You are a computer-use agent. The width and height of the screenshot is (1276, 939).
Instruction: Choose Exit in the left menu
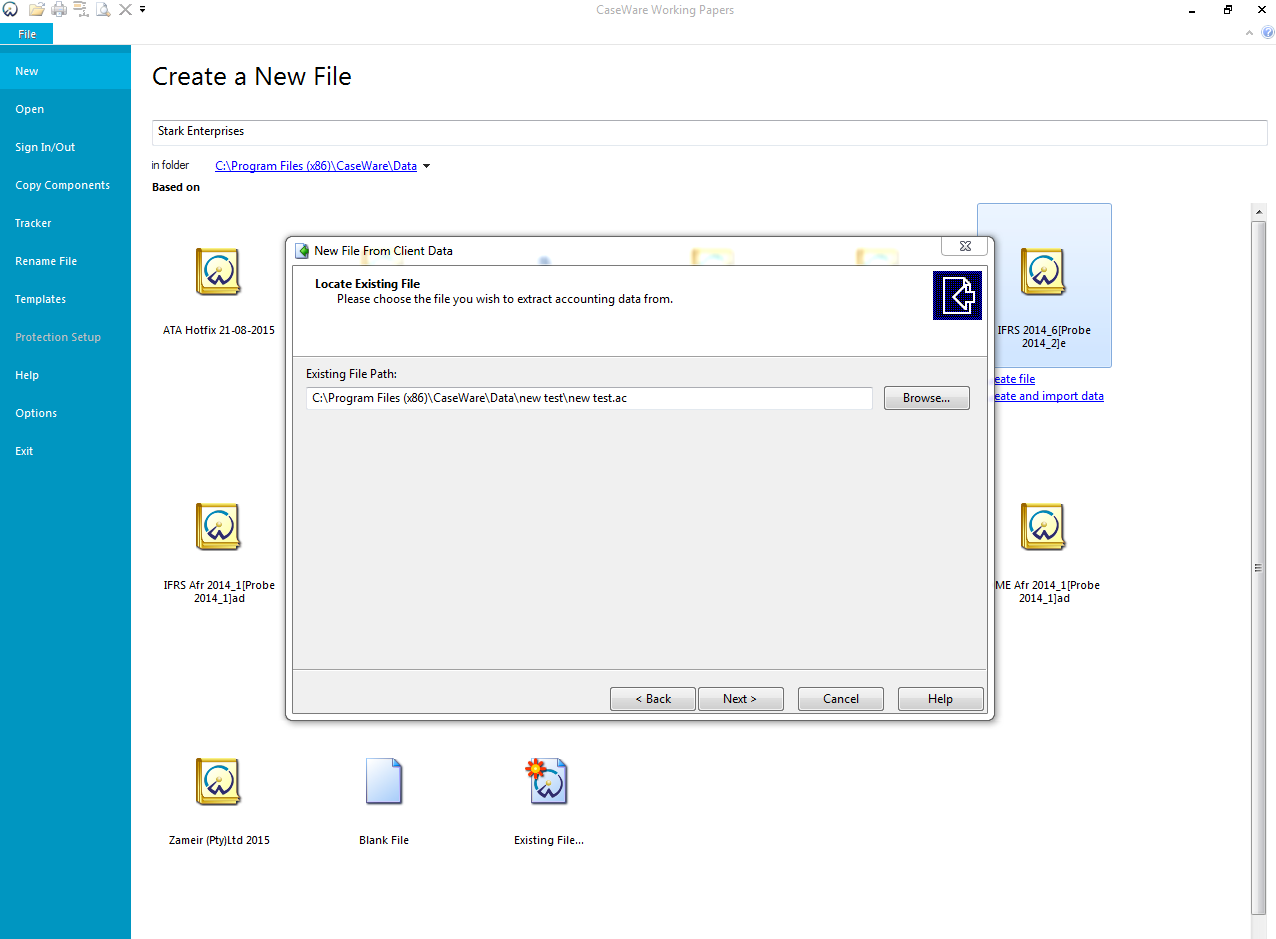pos(65,451)
